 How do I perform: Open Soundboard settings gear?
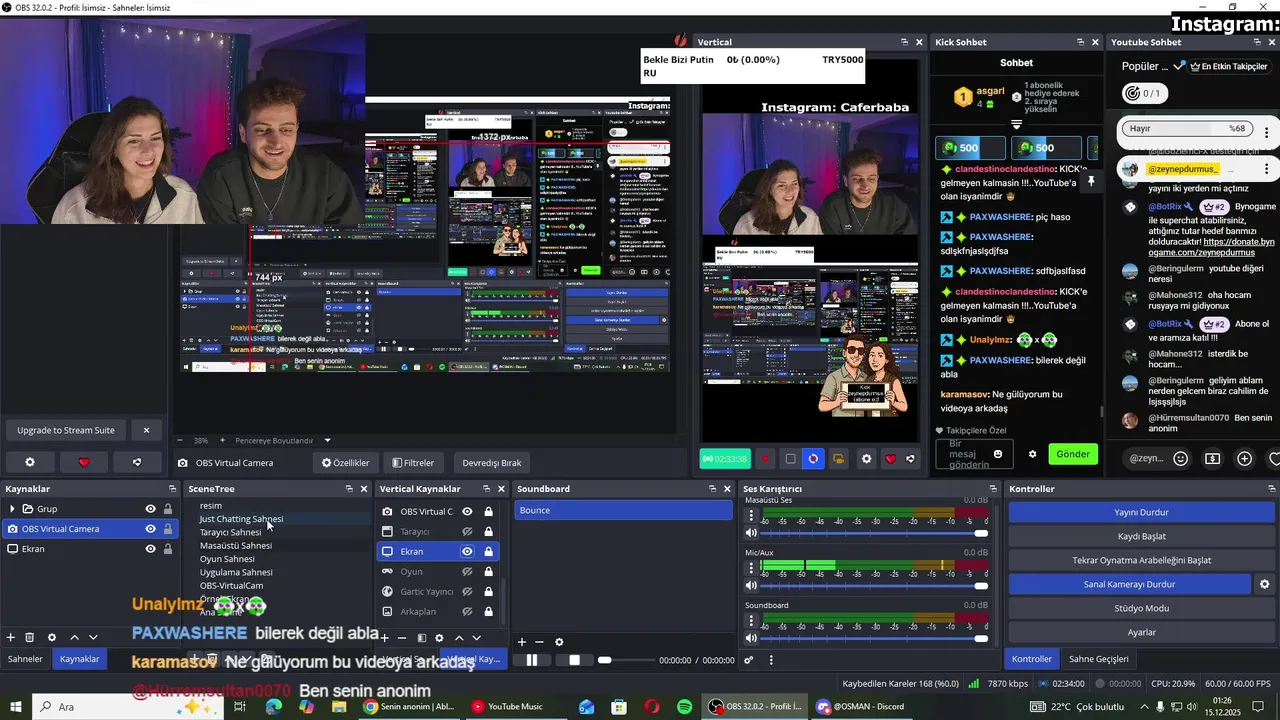[x=559, y=642]
